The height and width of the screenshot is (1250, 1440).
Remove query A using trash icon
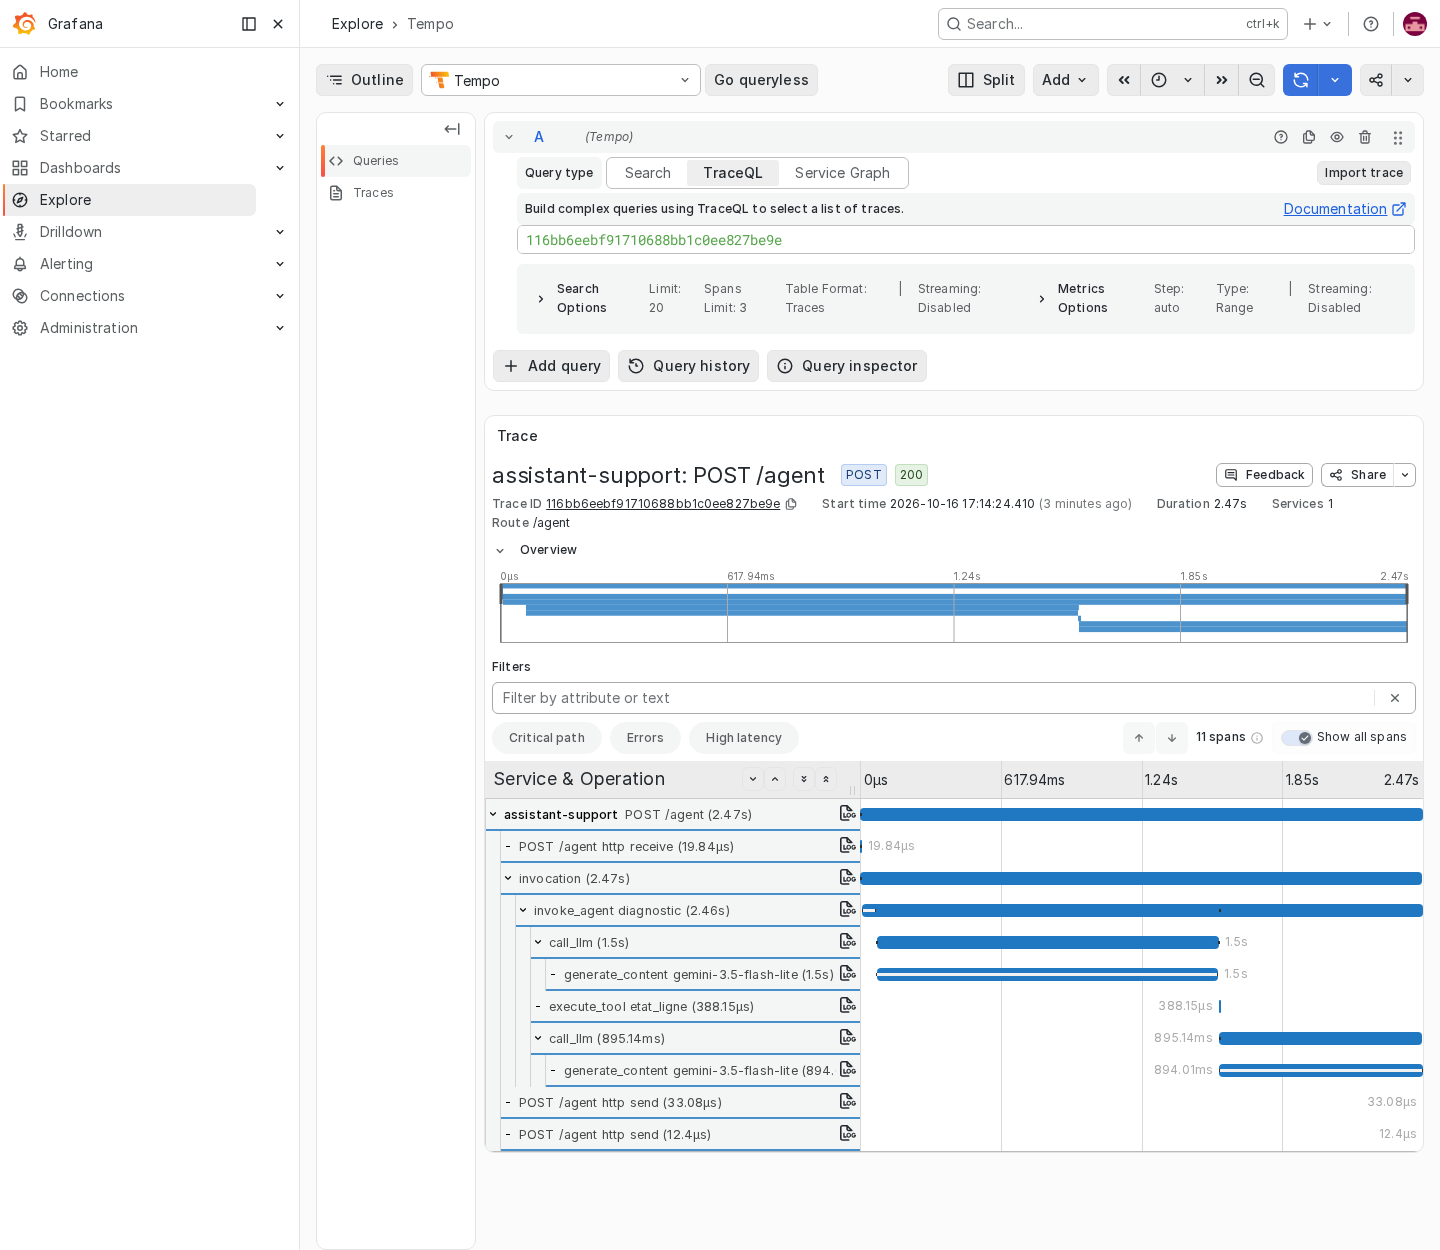tap(1365, 137)
